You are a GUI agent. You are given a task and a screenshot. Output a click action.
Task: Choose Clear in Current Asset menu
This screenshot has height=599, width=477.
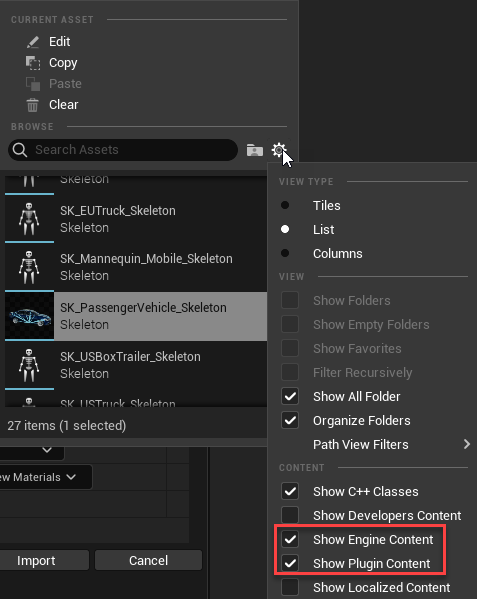[x=63, y=105]
